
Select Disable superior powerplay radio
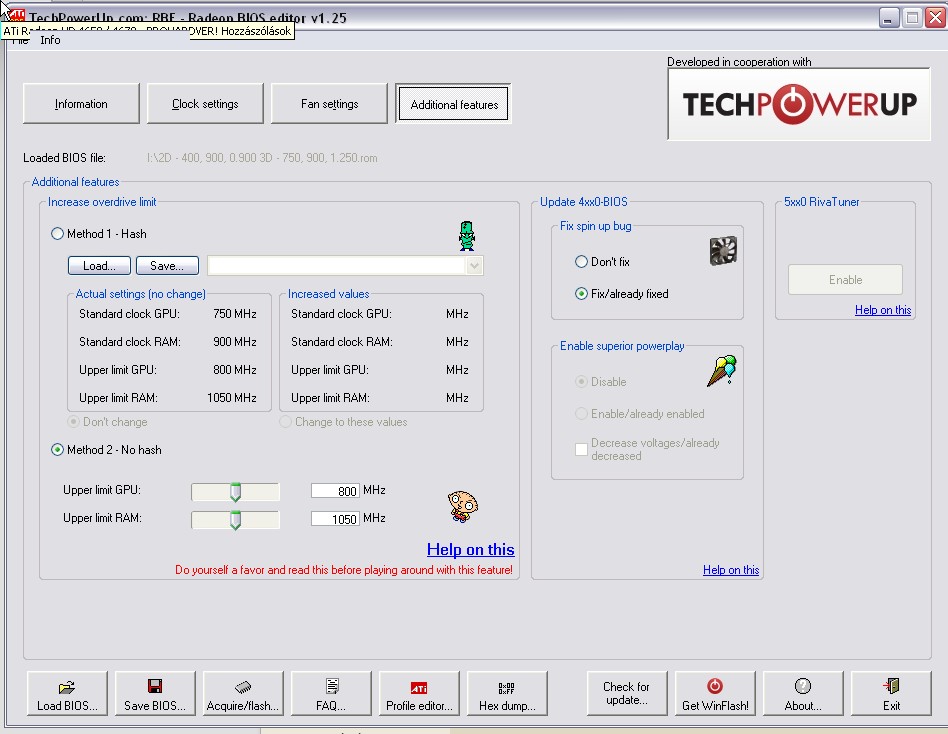(581, 382)
